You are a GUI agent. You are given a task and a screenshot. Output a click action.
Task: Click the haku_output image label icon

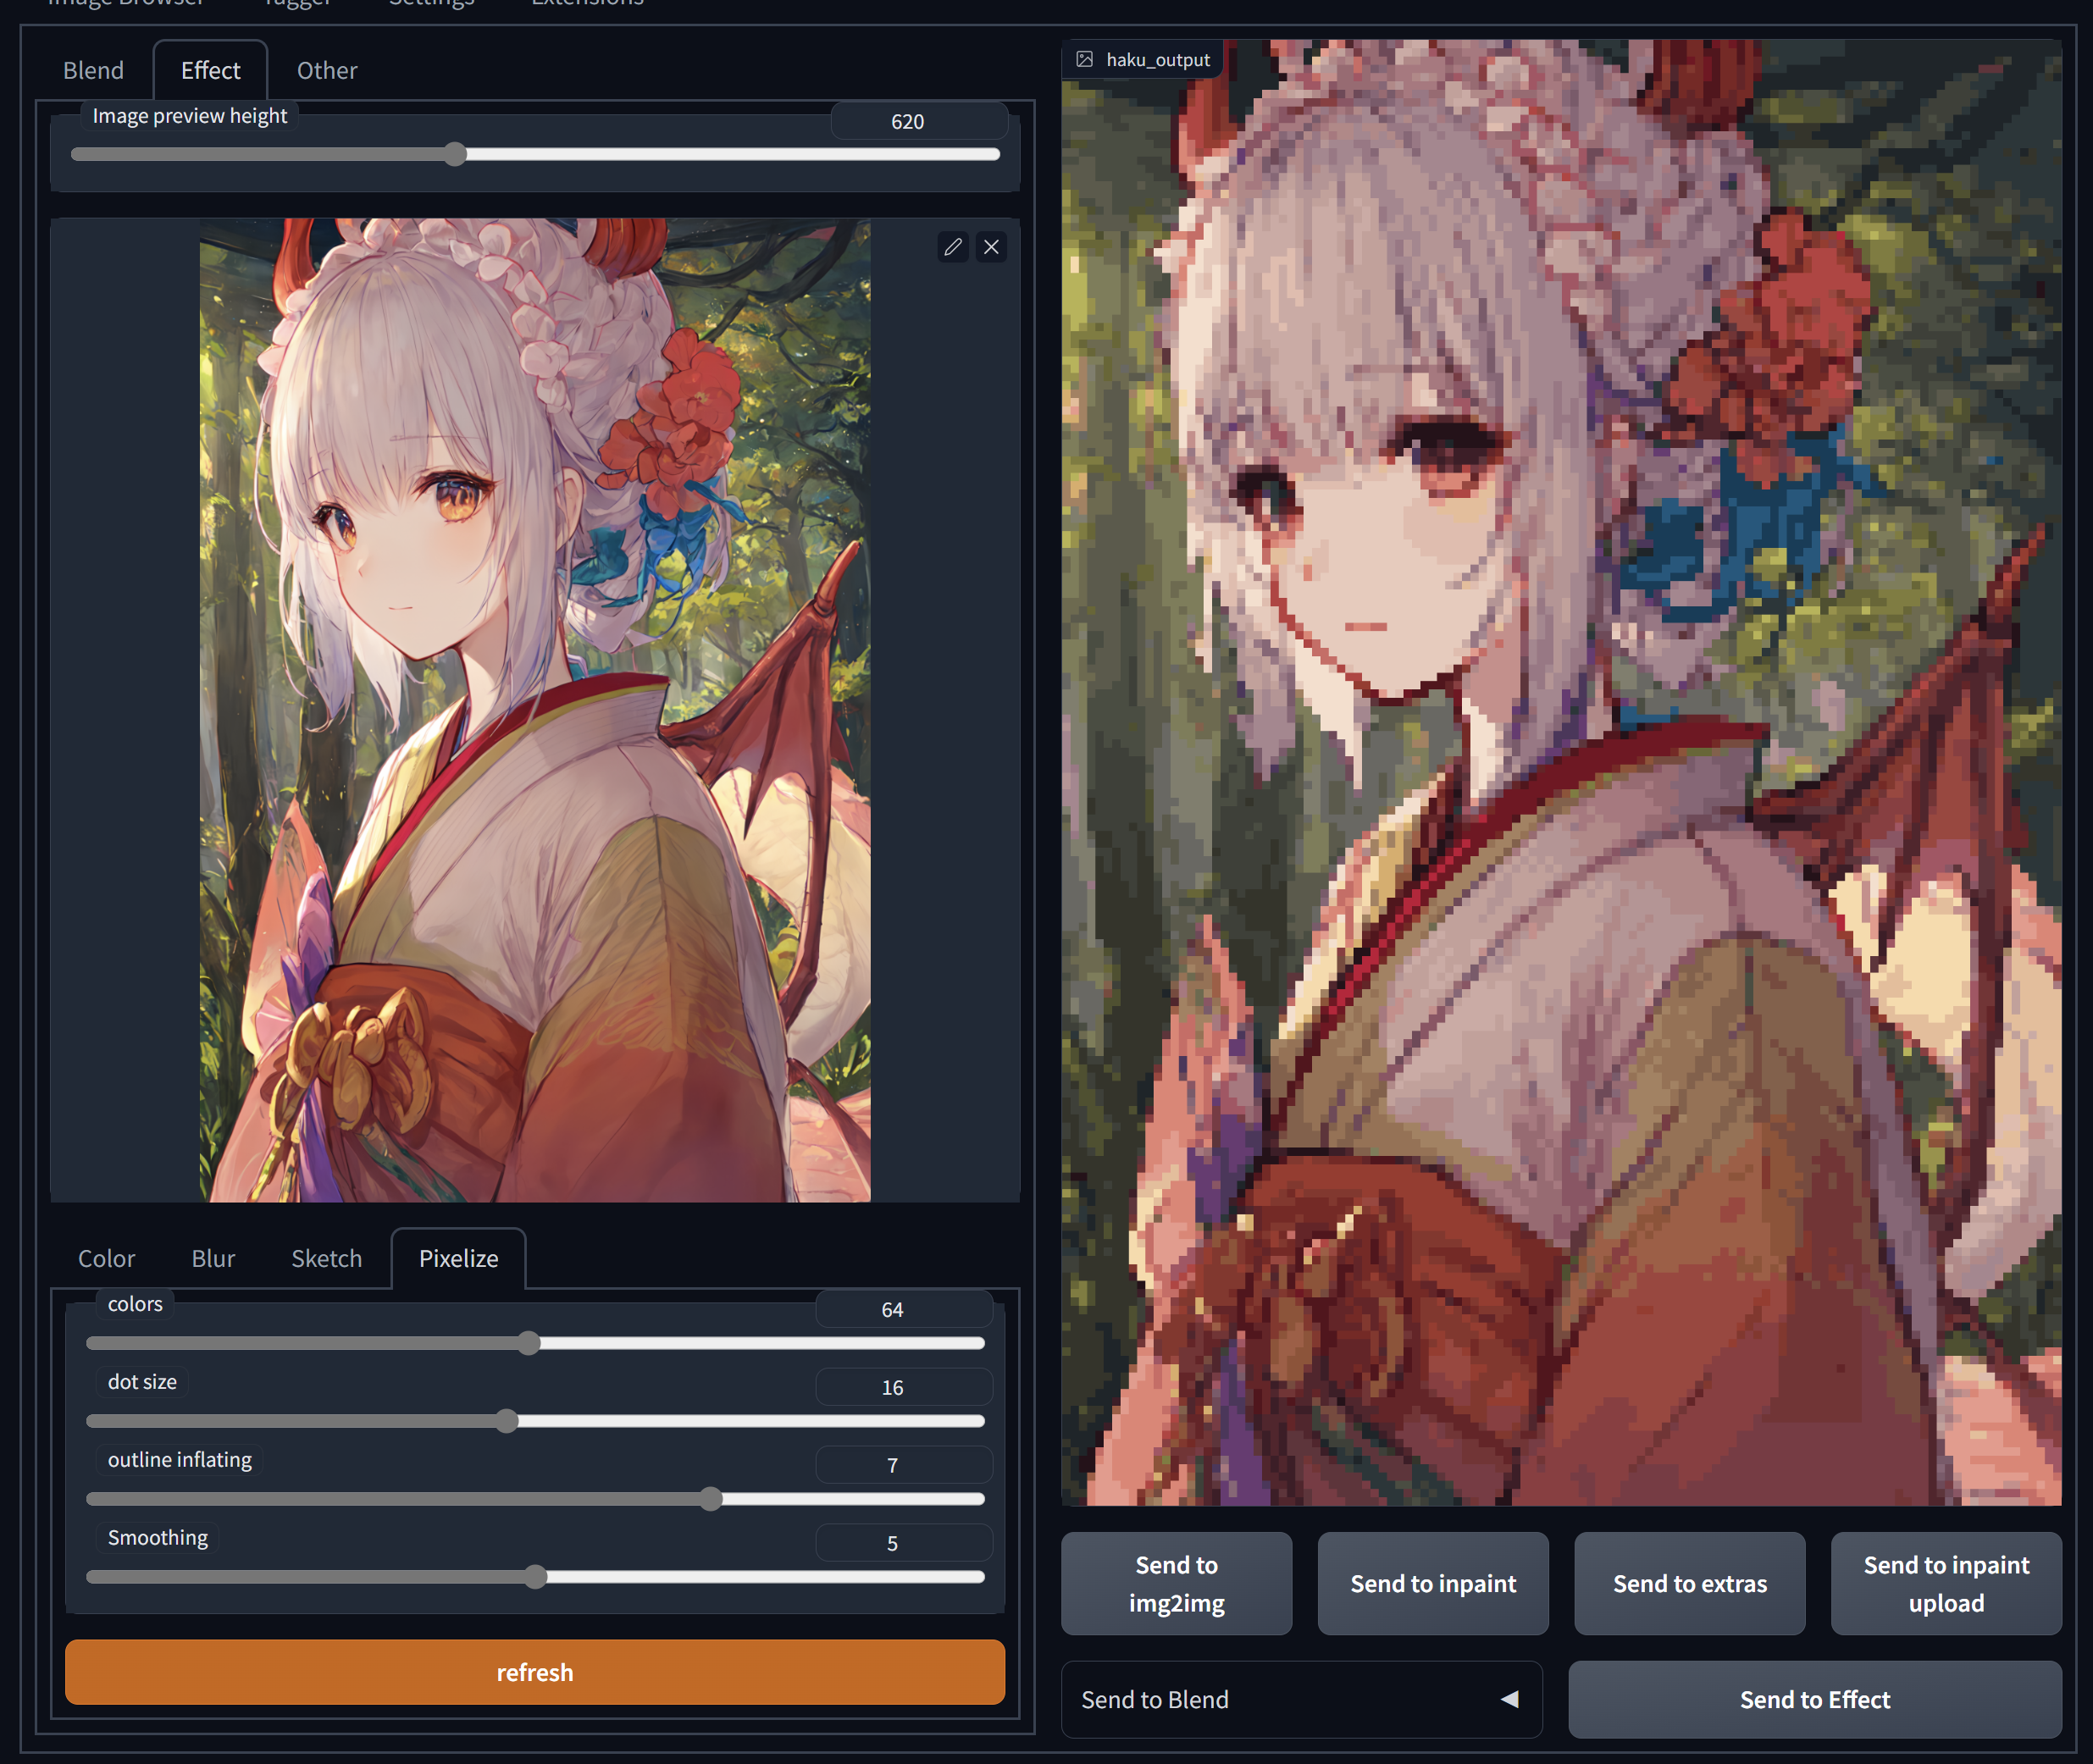(x=1084, y=60)
